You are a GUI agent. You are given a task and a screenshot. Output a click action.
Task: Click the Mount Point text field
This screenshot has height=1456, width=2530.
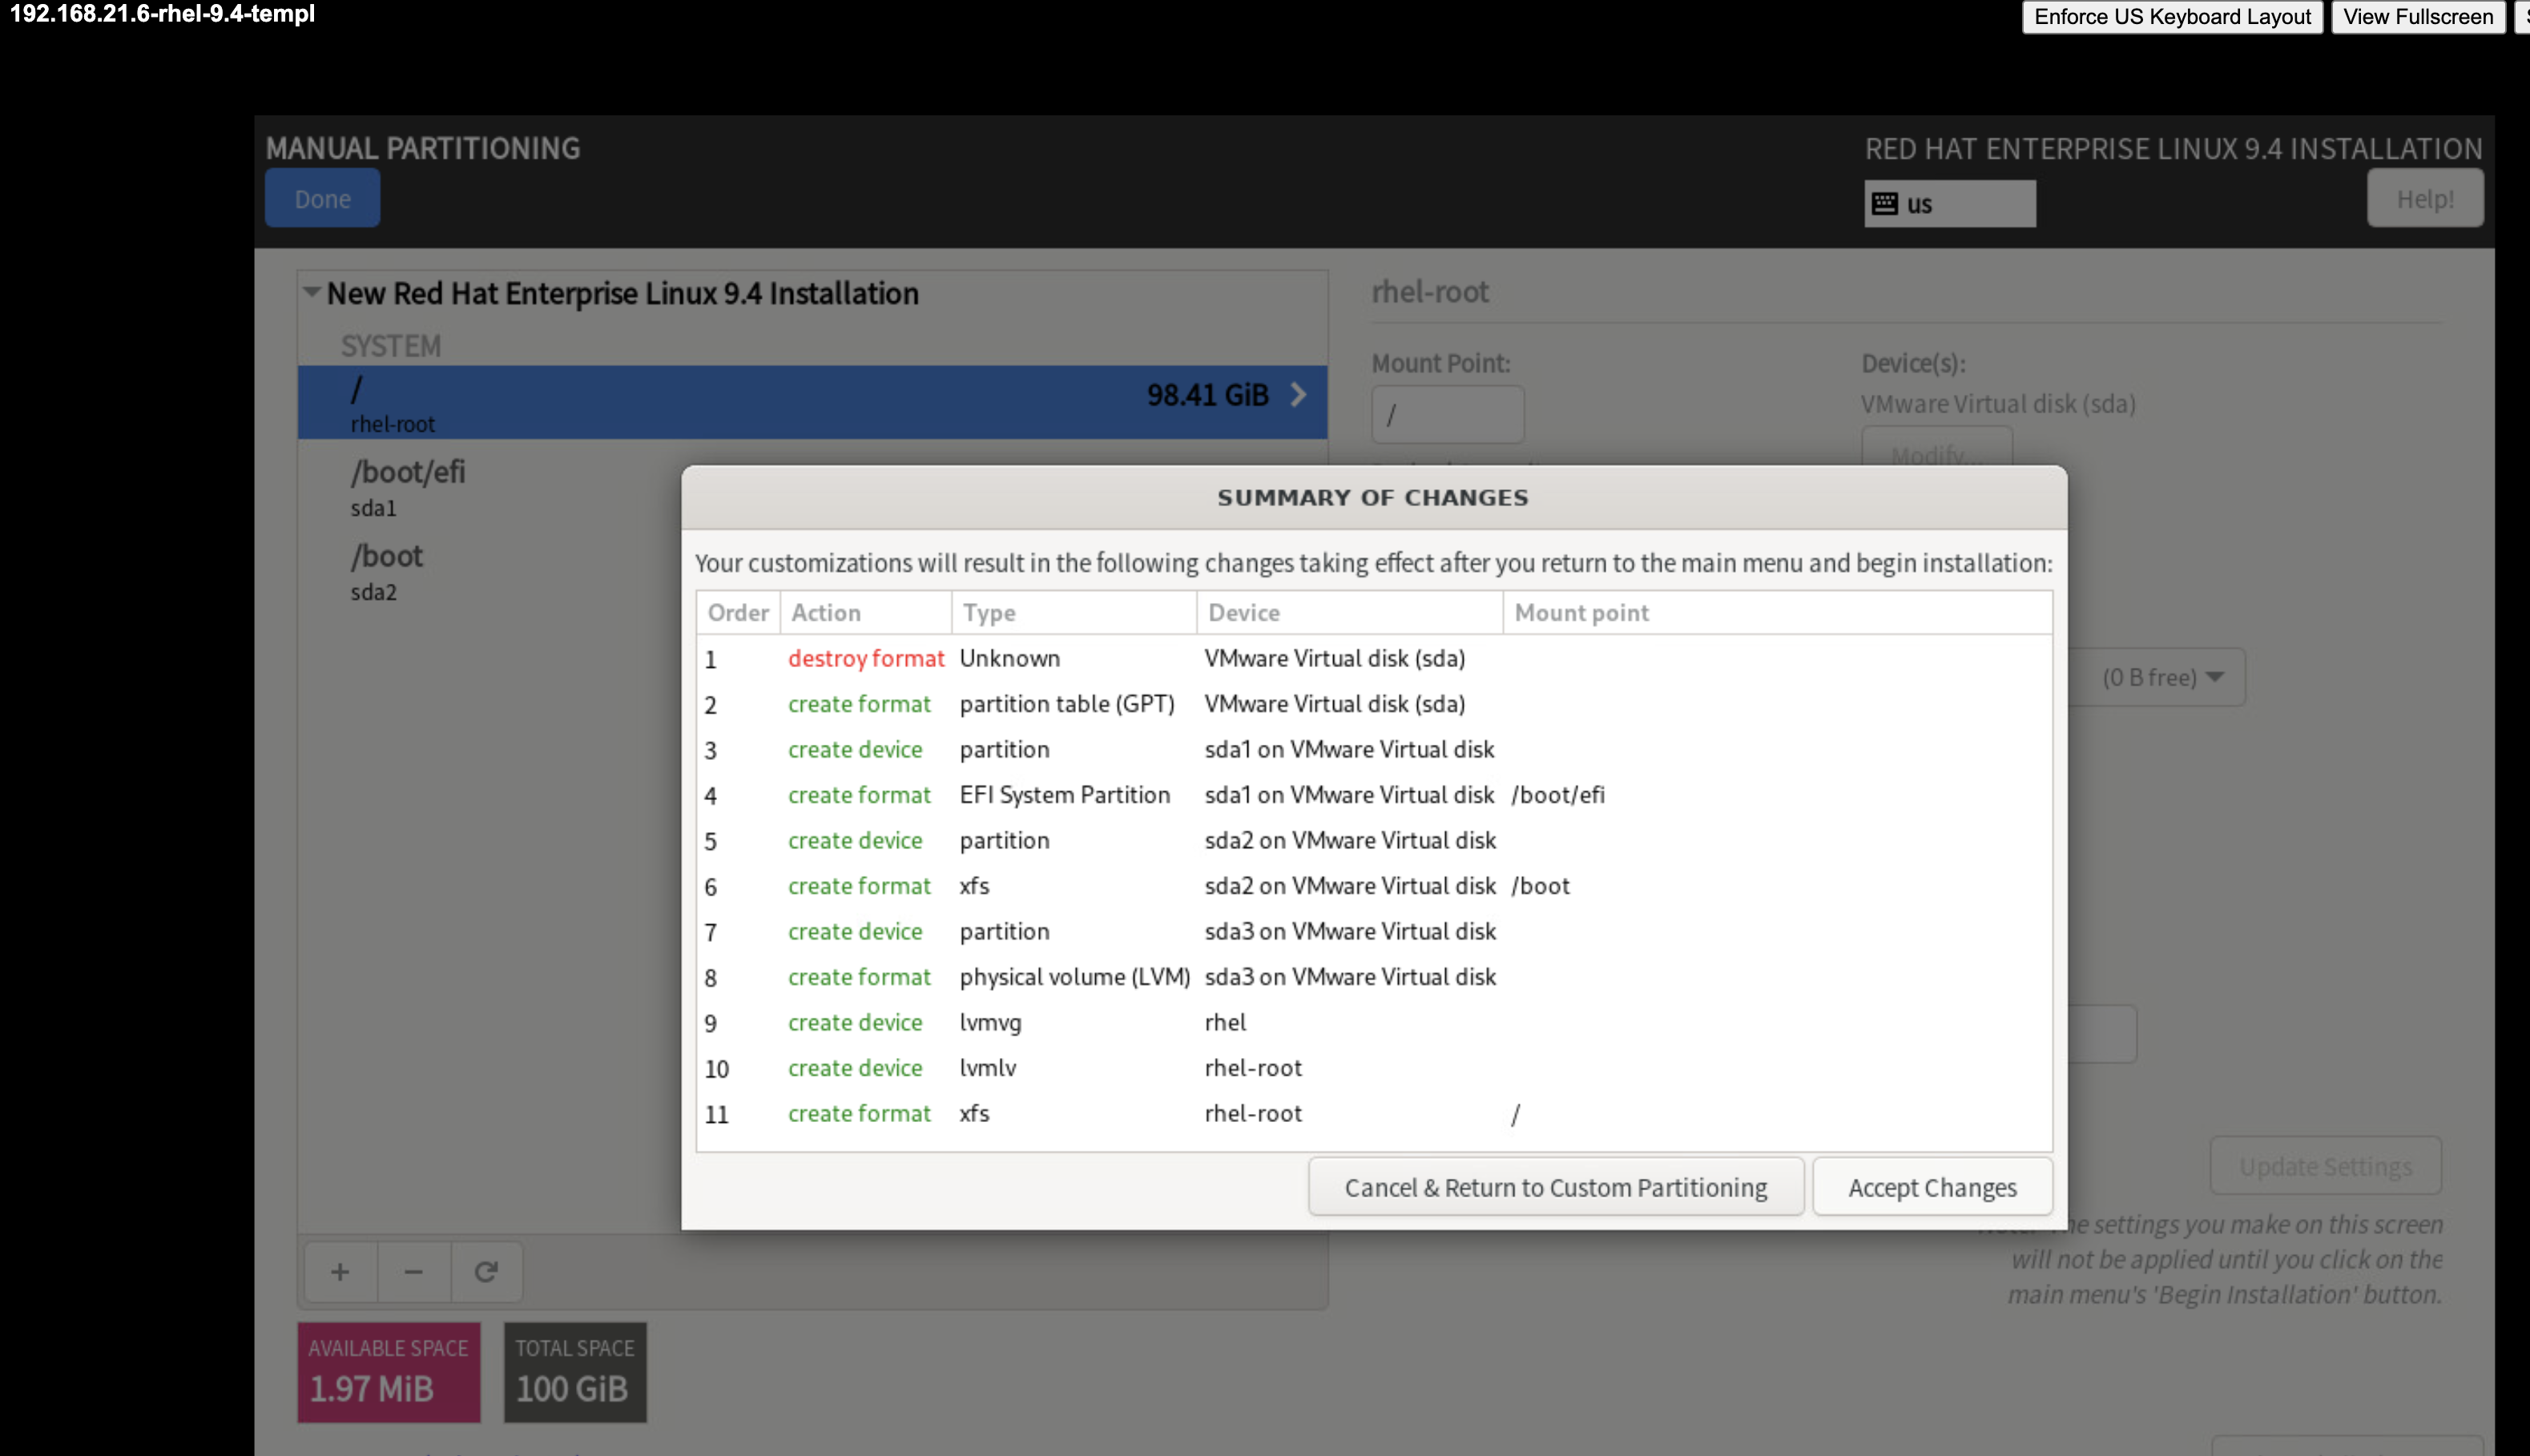point(1446,415)
